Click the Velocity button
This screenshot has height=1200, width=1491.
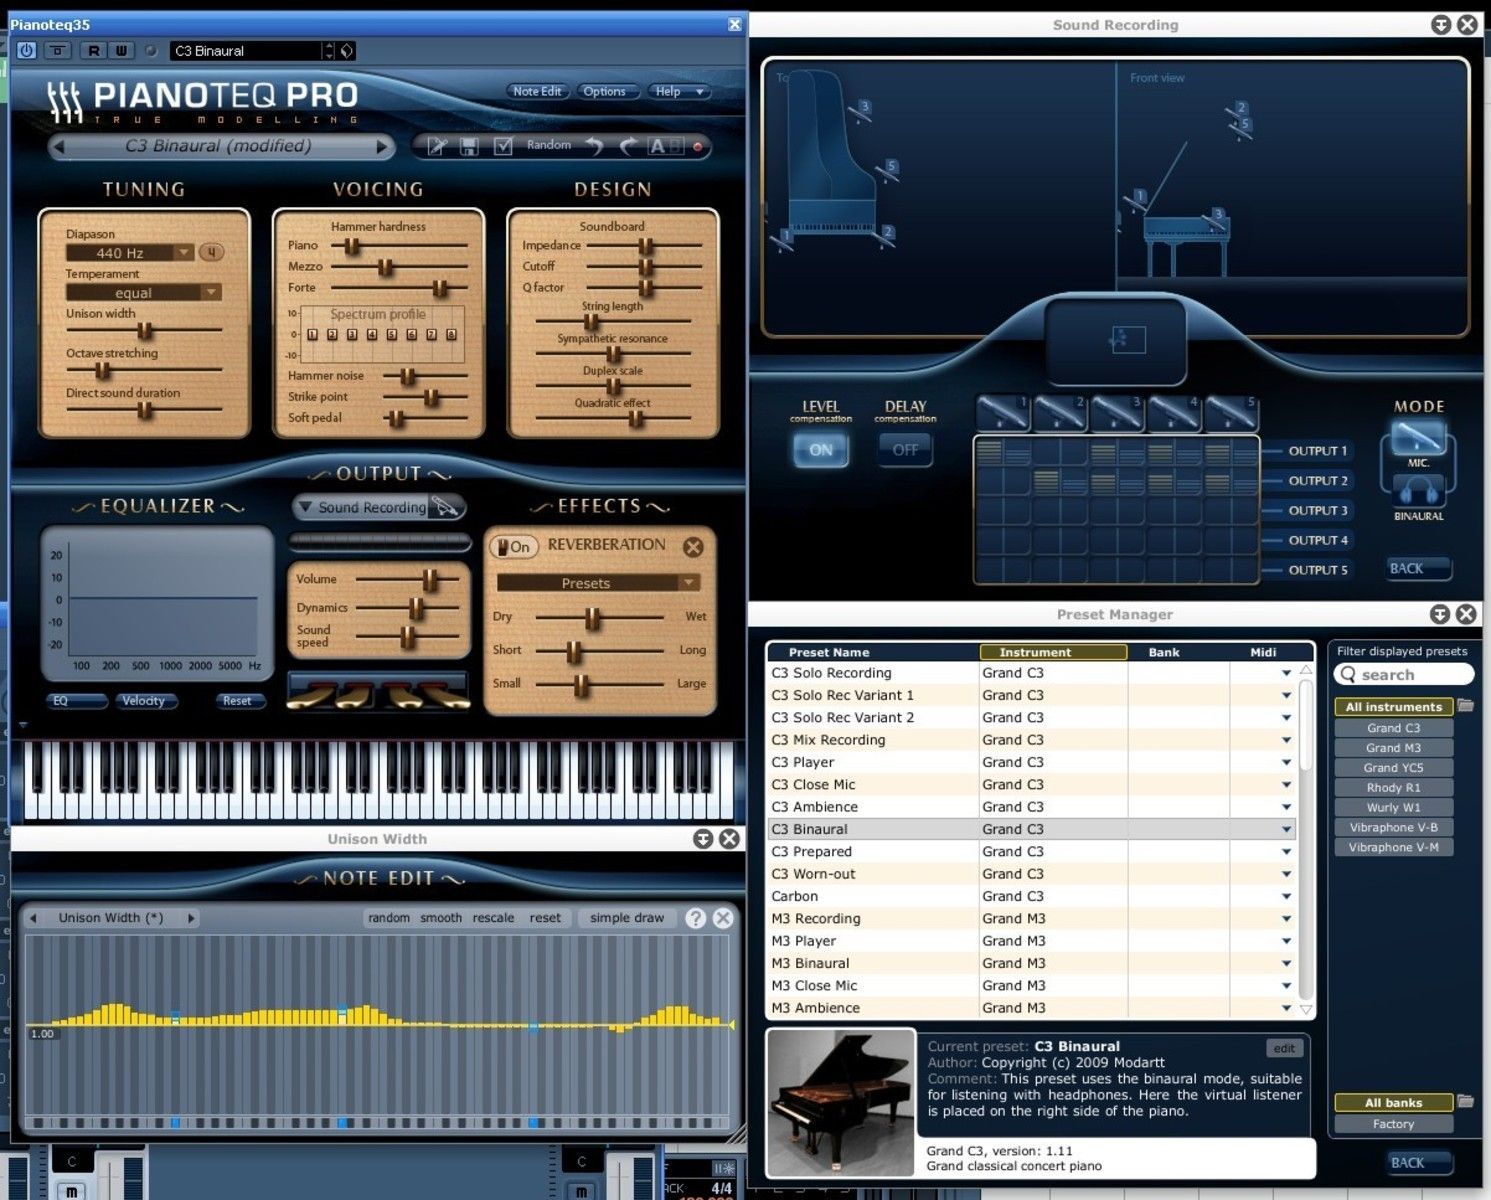[x=146, y=701]
